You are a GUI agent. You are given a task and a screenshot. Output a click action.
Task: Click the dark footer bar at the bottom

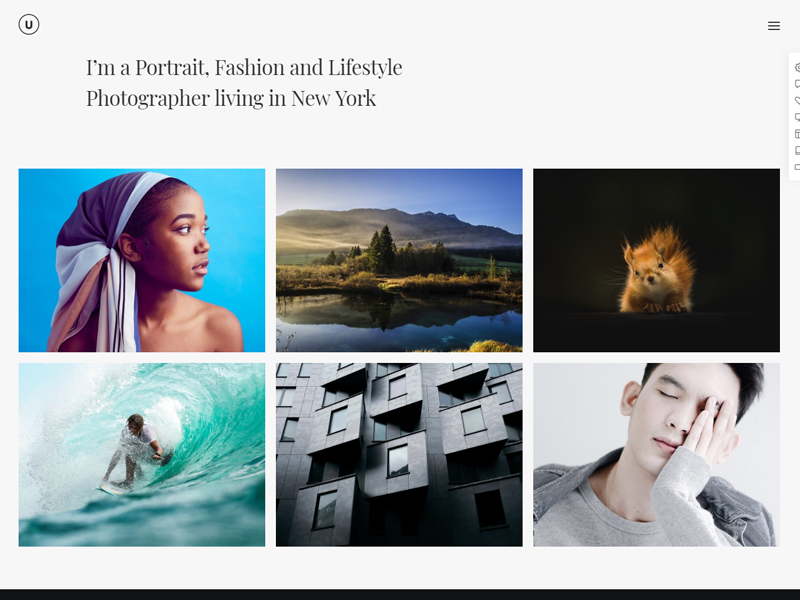tap(400, 594)
